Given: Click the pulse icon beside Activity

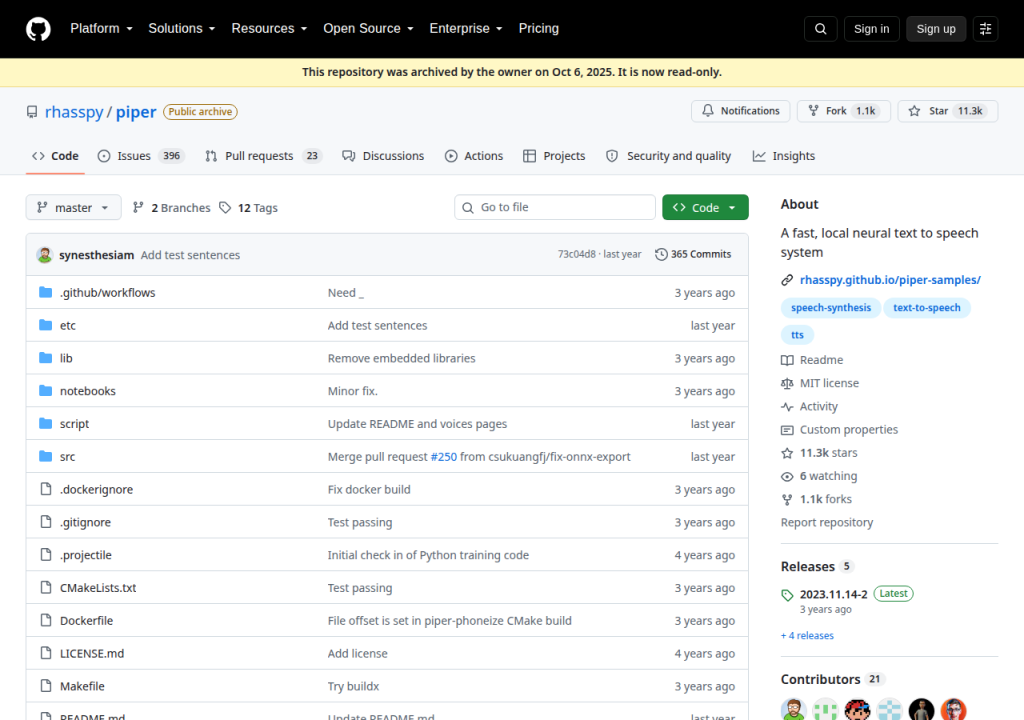Looking at the screenshot, I should [x=787, y=407].
